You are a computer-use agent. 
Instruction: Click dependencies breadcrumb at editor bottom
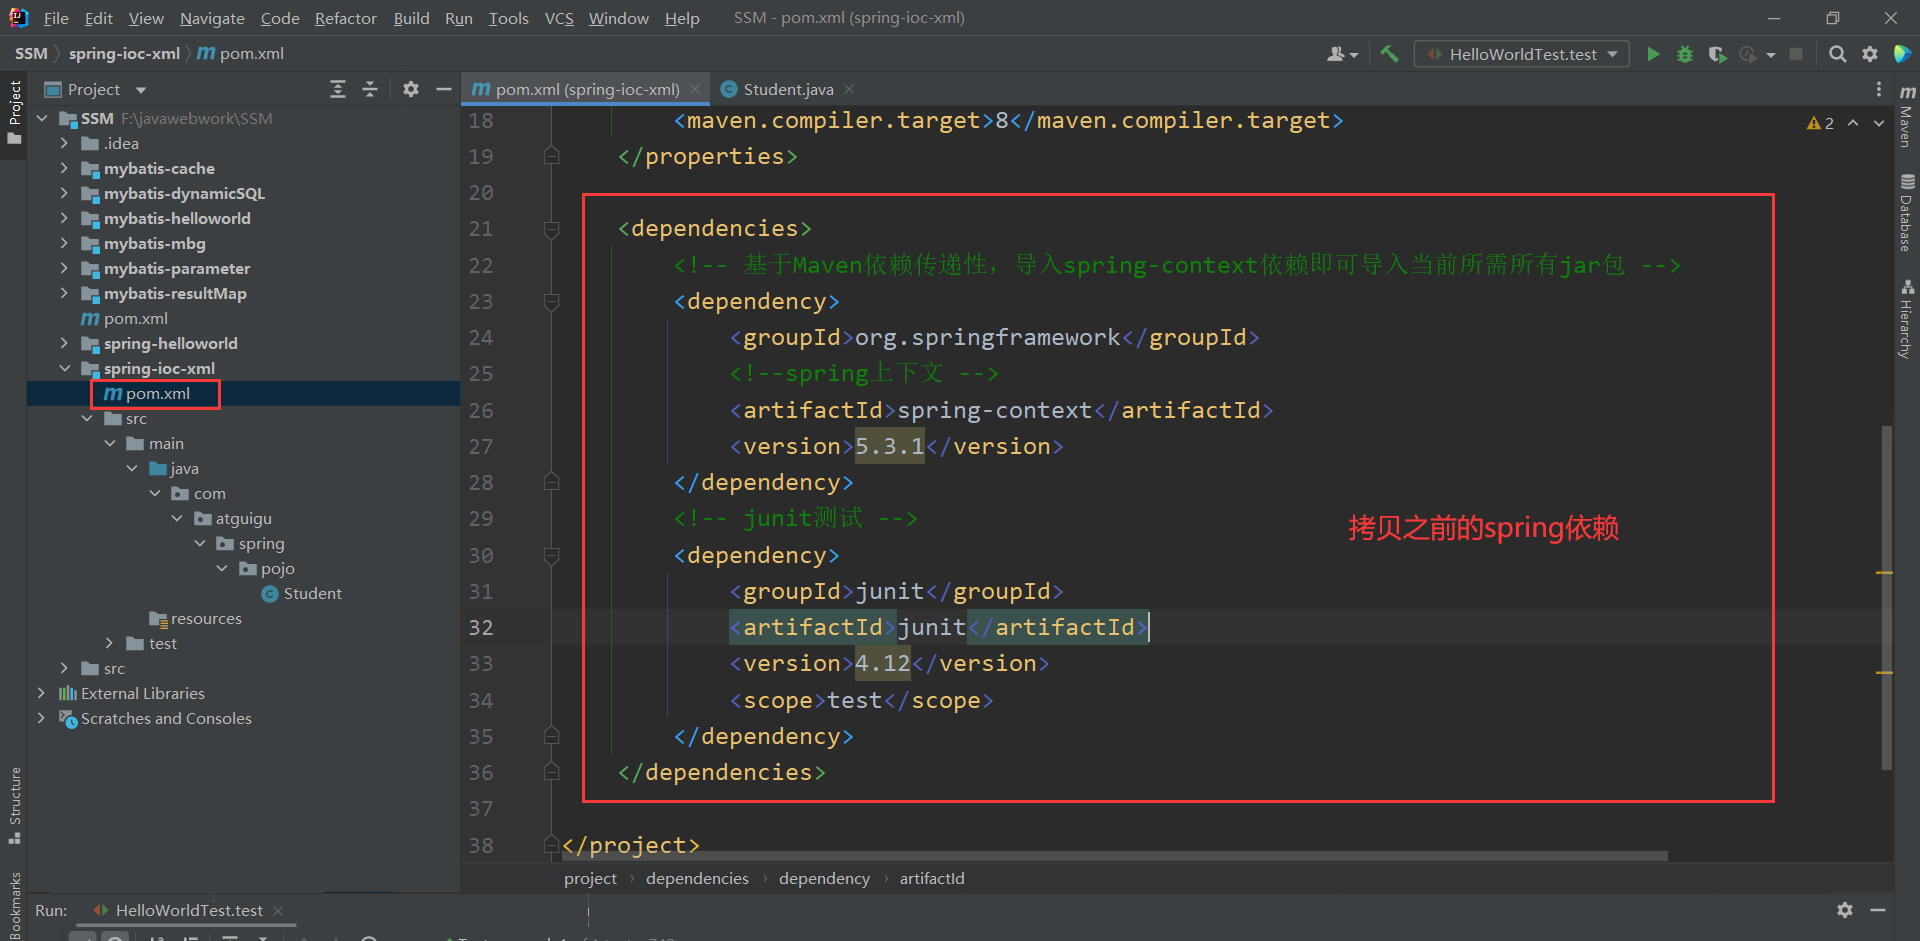coord(697,878)
